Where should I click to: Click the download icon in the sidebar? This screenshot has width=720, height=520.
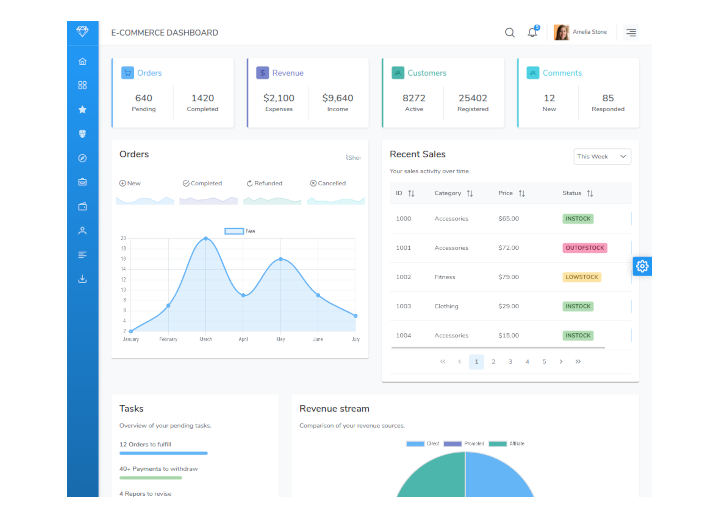82,279
